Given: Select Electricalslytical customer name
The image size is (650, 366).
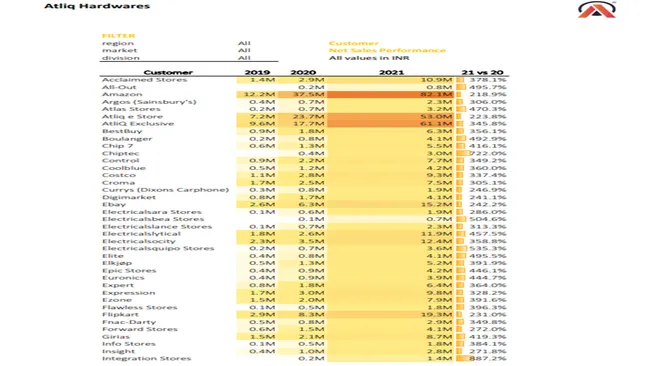Looking at the screenshot, I should (x=141, y=234).
